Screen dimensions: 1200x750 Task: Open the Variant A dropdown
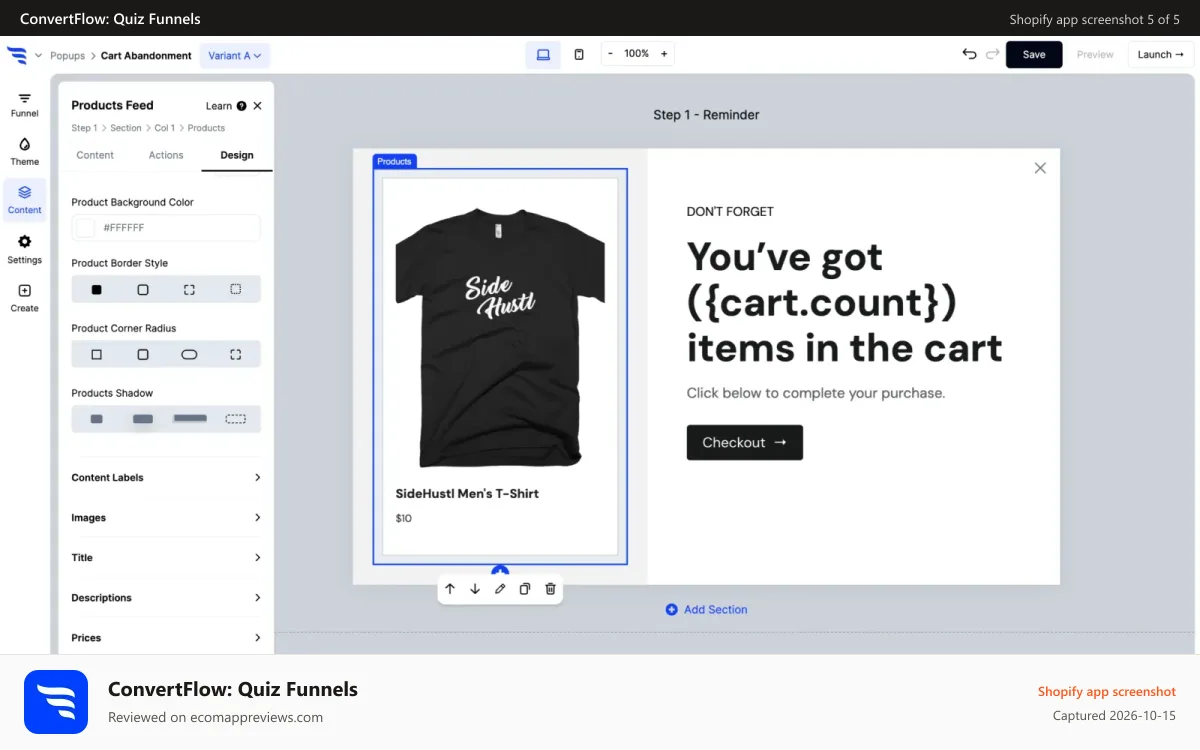click(x=235, y=56)
